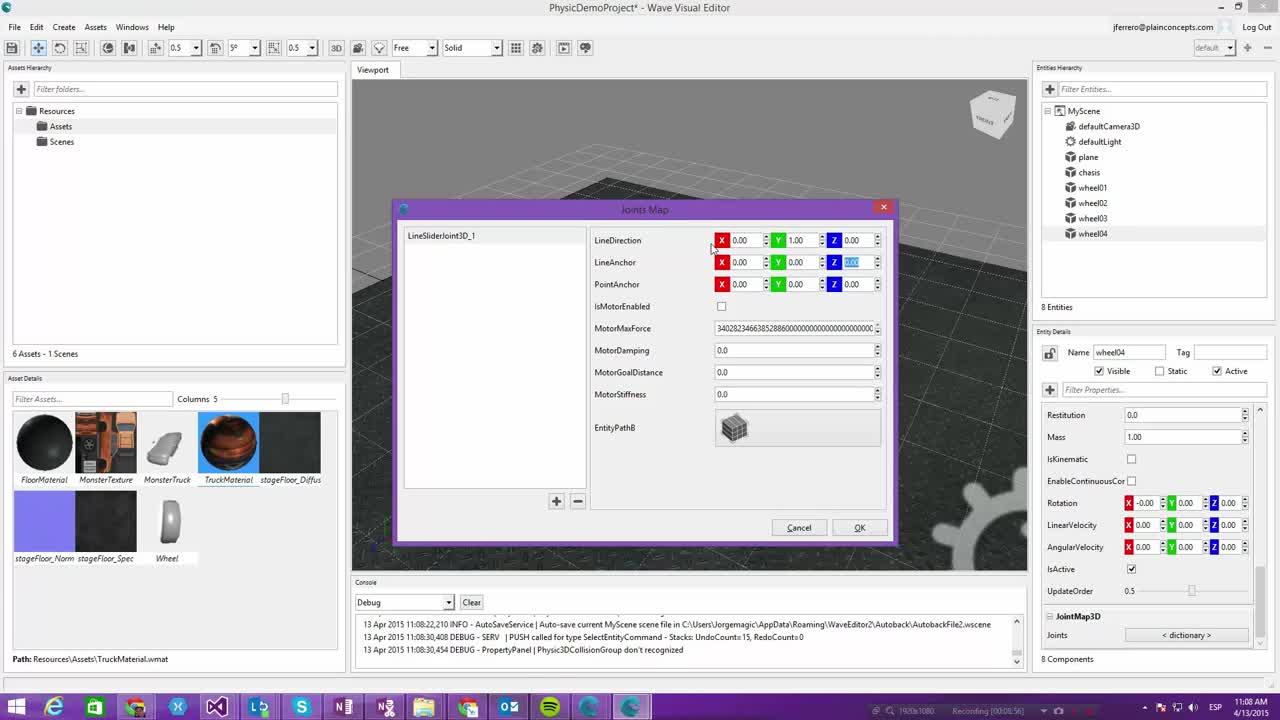Toggle 3D mode in the toolbar
This screenshot has height=720, width=1280.
(337, 48)
